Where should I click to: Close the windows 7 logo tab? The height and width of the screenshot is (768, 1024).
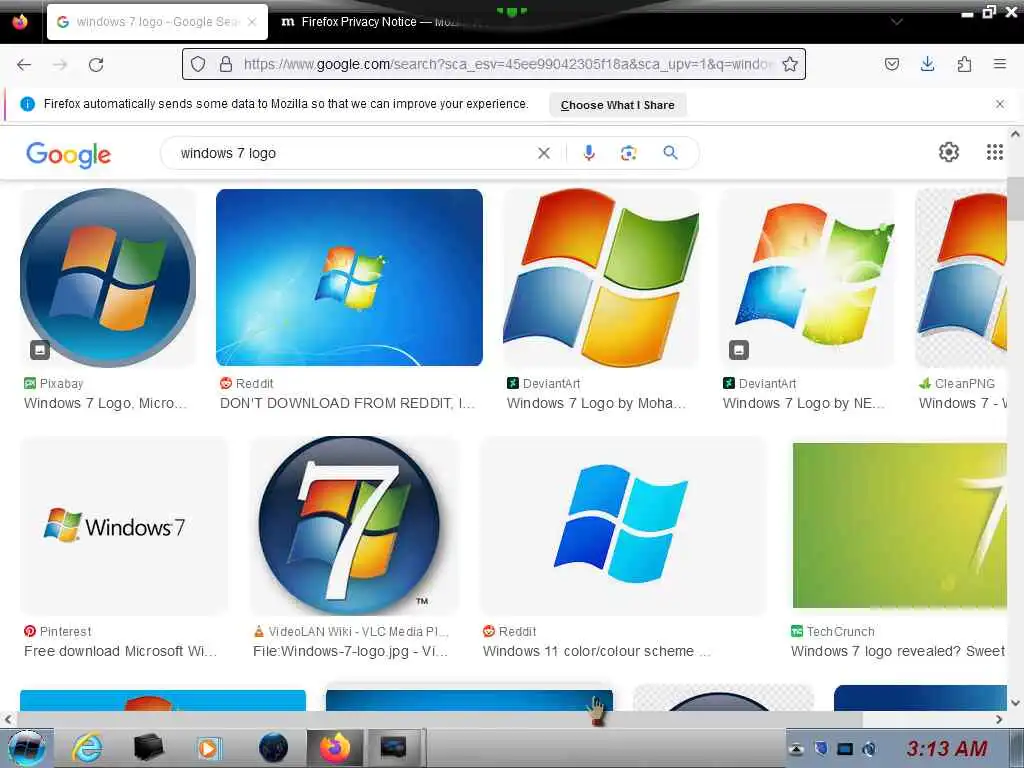click(252, 22)
